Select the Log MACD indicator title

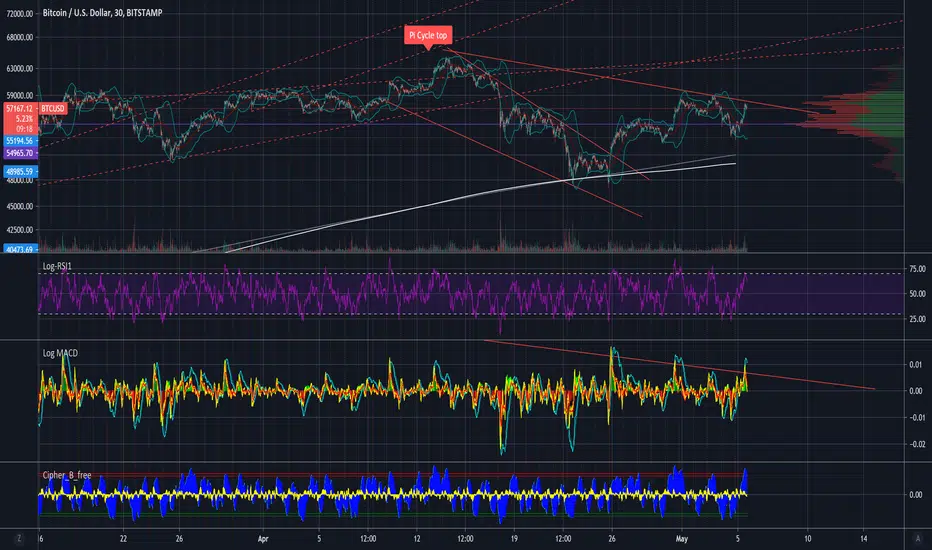pos(60,353)
